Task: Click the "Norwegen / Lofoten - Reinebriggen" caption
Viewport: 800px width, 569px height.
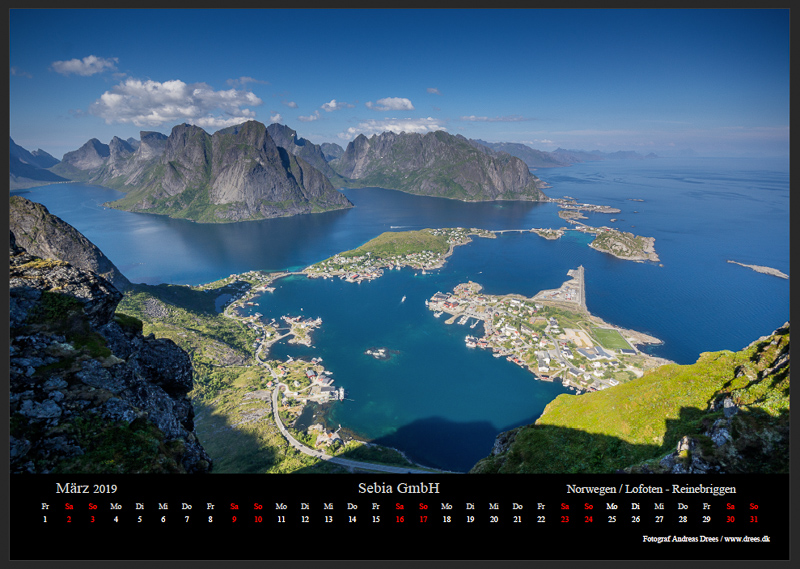Action: (651, 489)
